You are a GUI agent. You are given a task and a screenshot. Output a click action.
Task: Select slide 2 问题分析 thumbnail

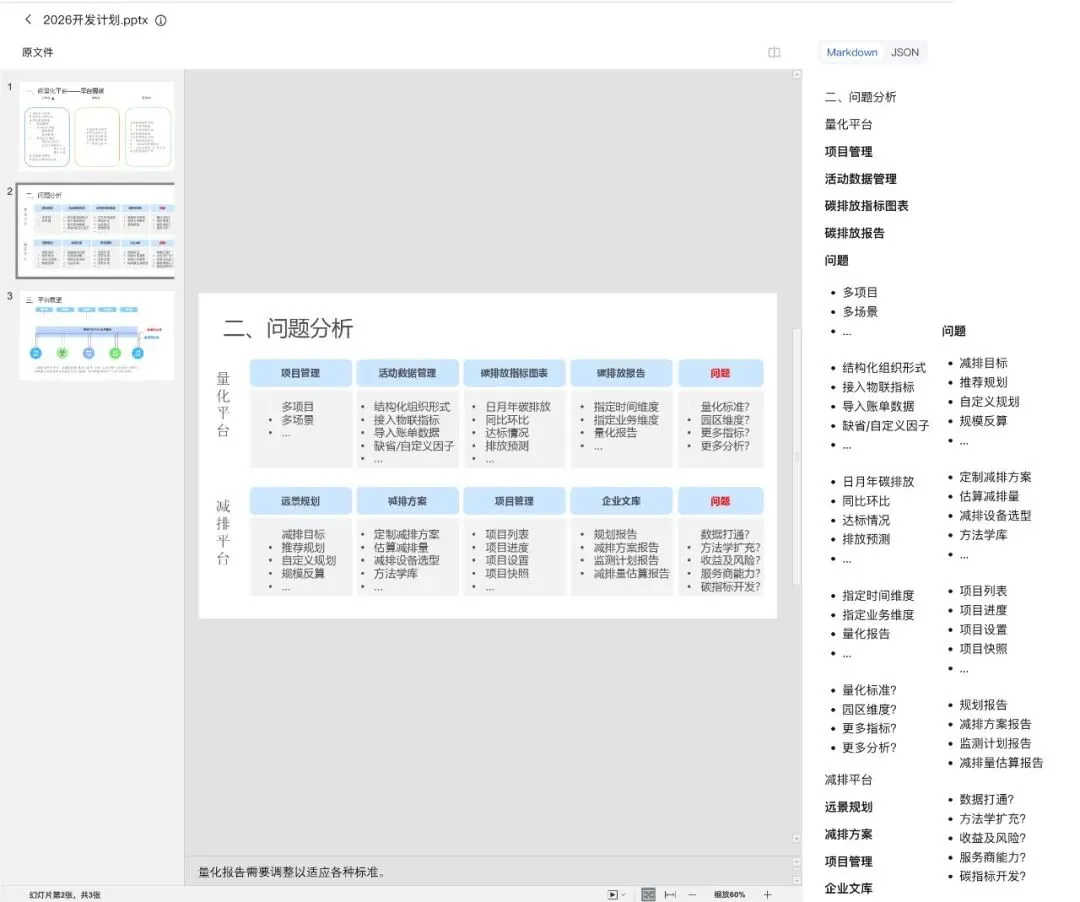[x=96, y=231]
